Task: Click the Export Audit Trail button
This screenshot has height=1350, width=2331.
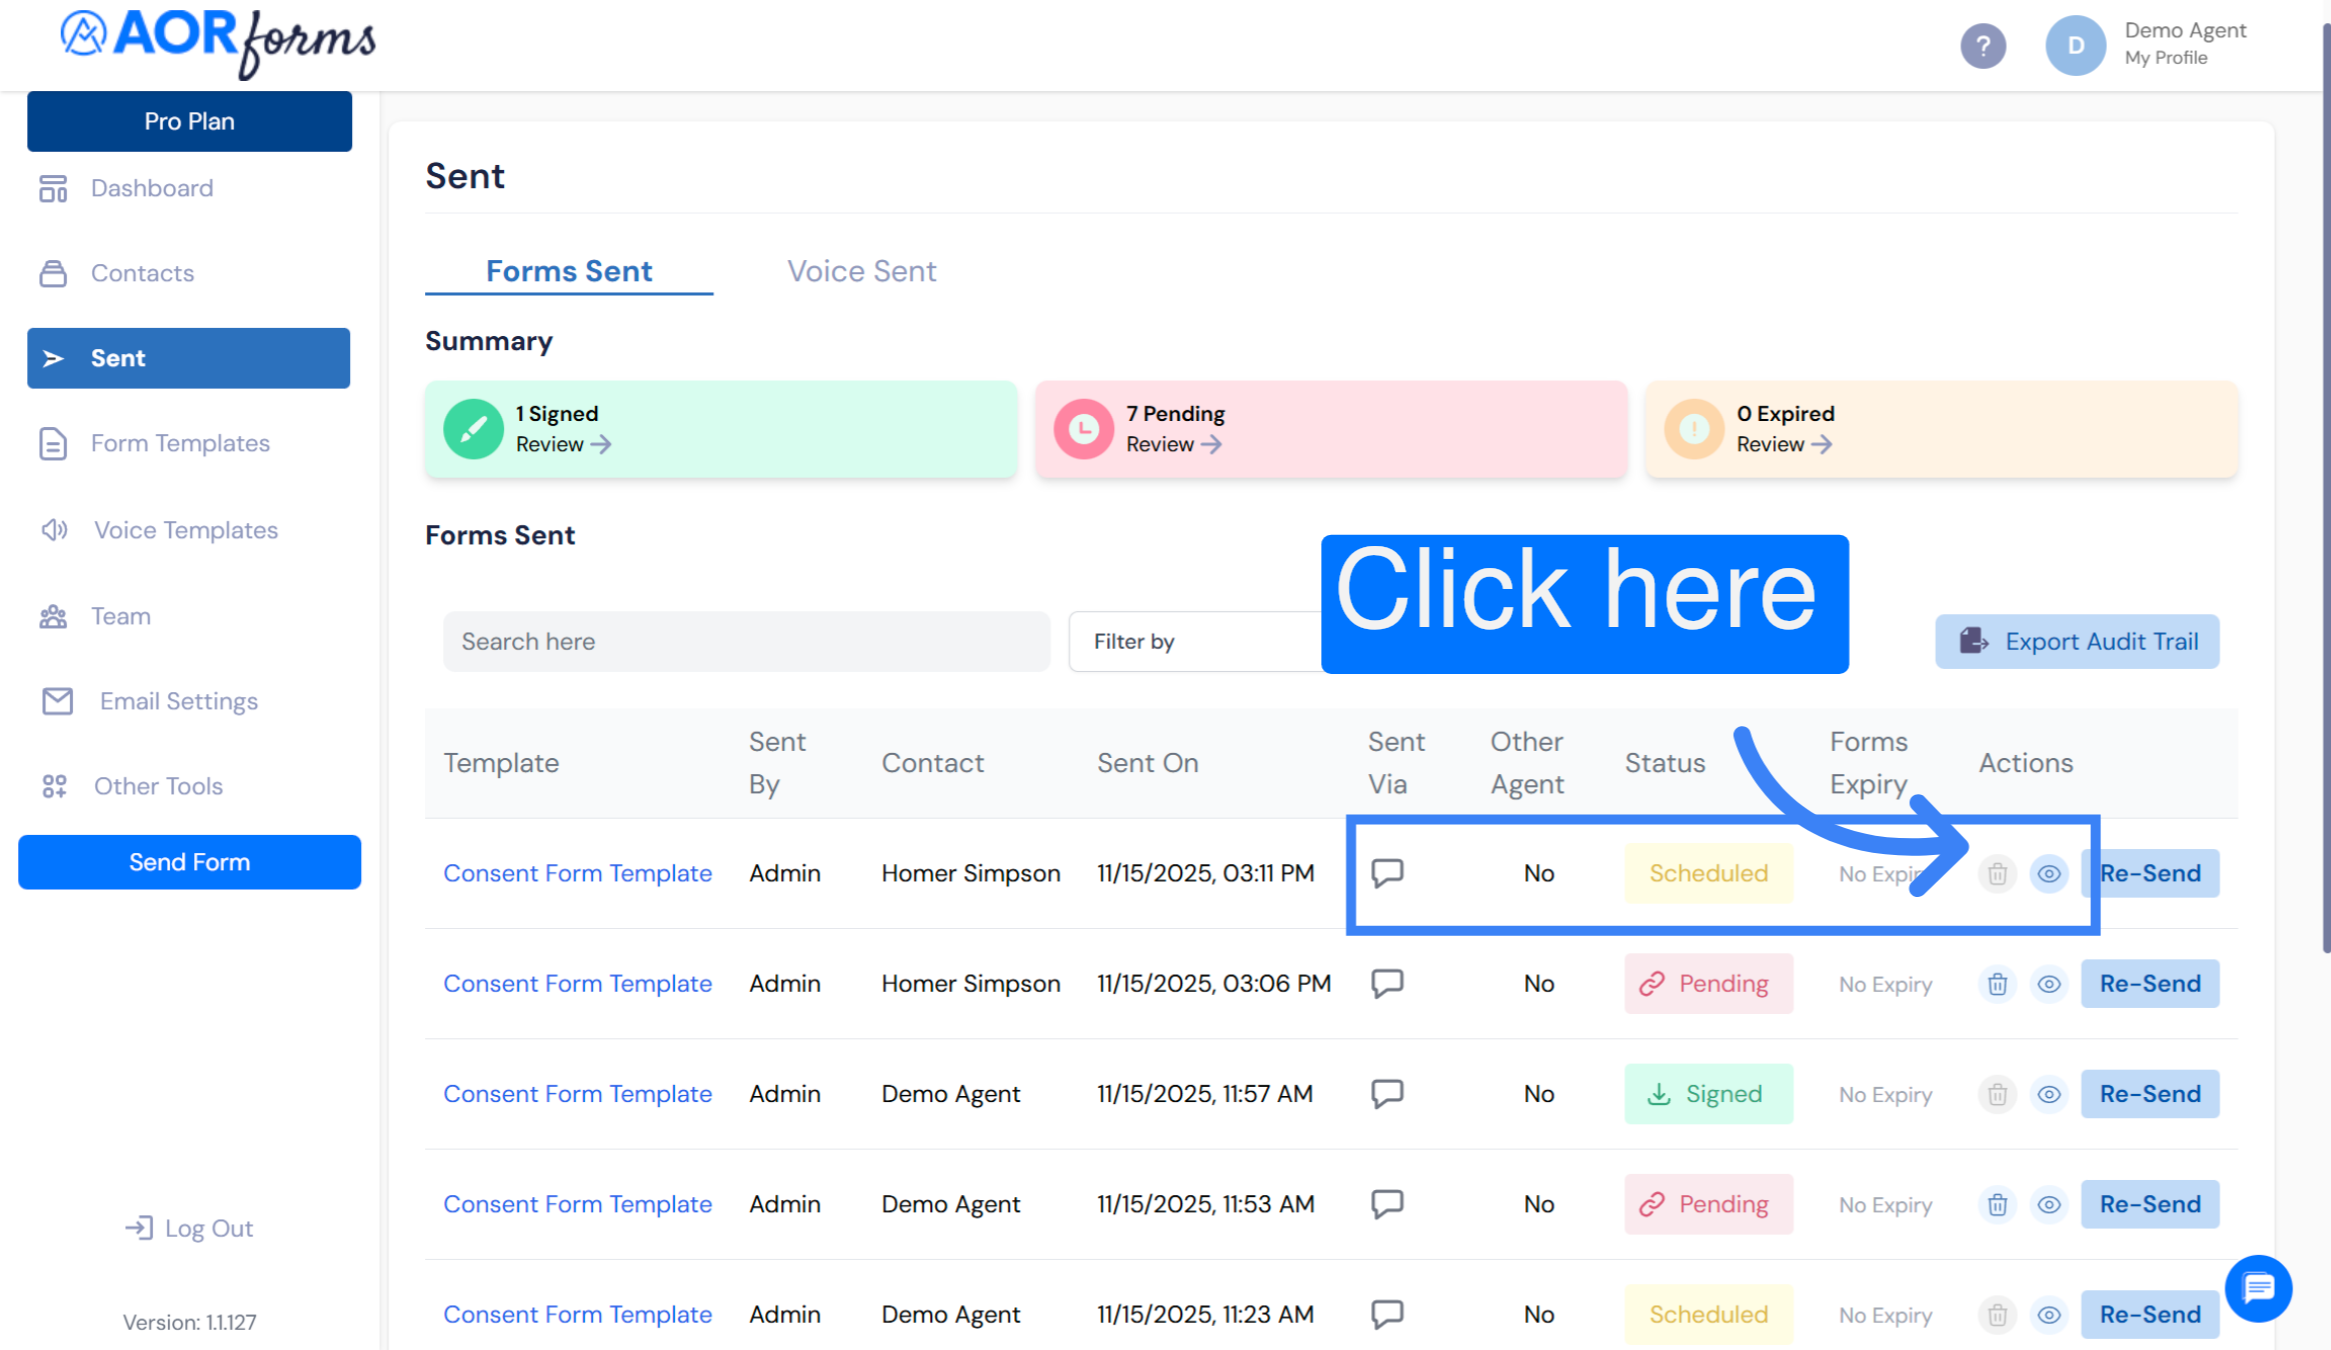Action: coord(2077,641)
